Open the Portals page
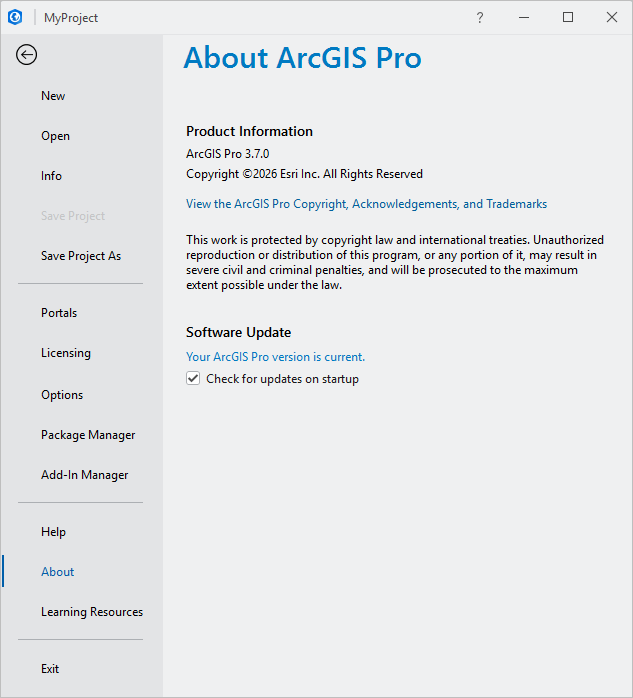The width and height of the screenshot is (633, 698). (x=59, y=313)
